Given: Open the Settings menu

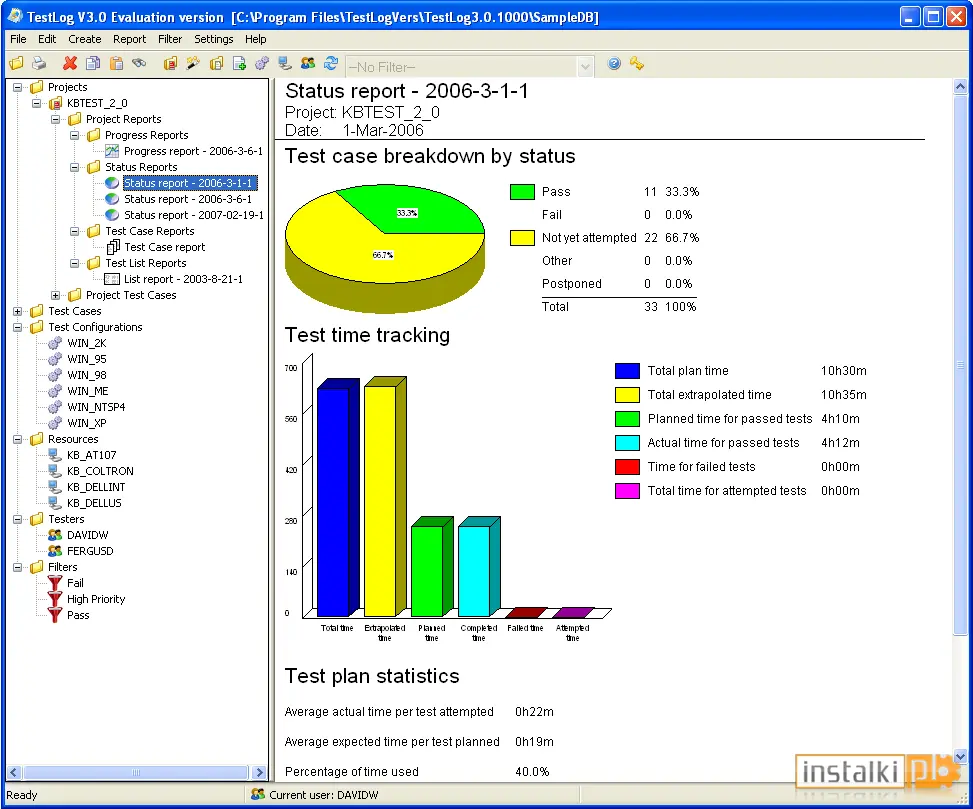Looking at the screenshot, I should point(213,39).
